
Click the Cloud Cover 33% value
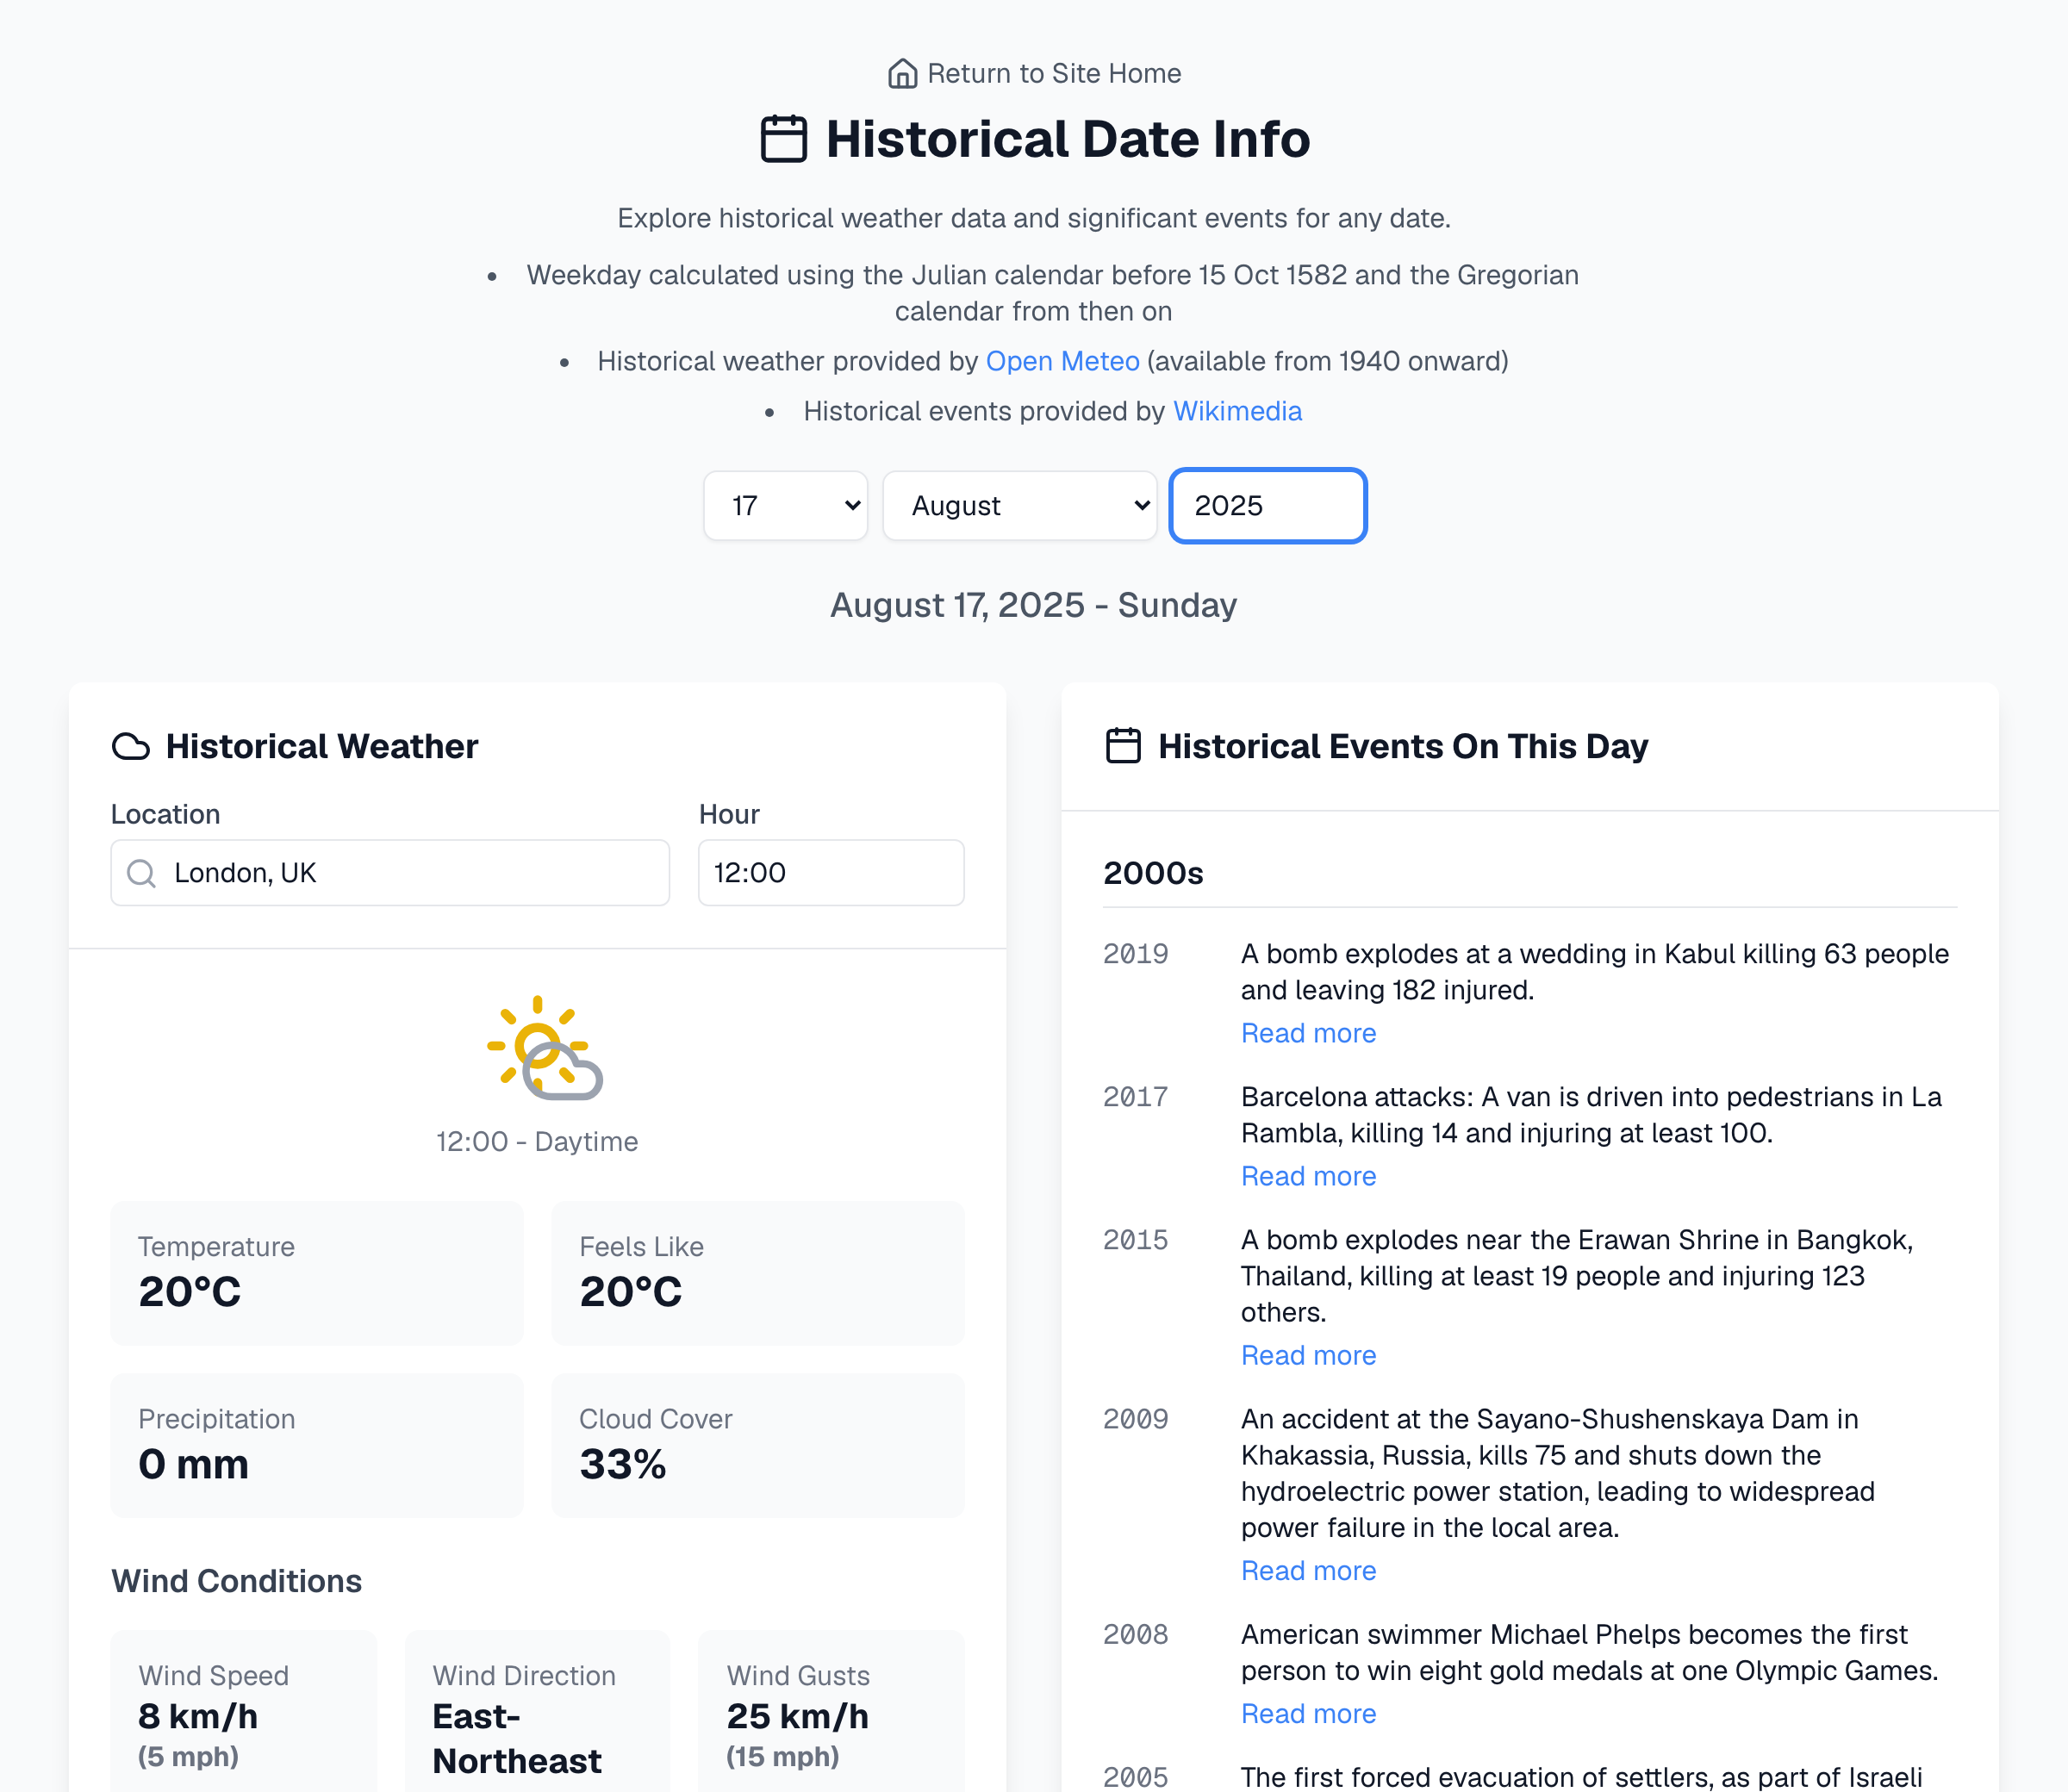(623, 1465)
